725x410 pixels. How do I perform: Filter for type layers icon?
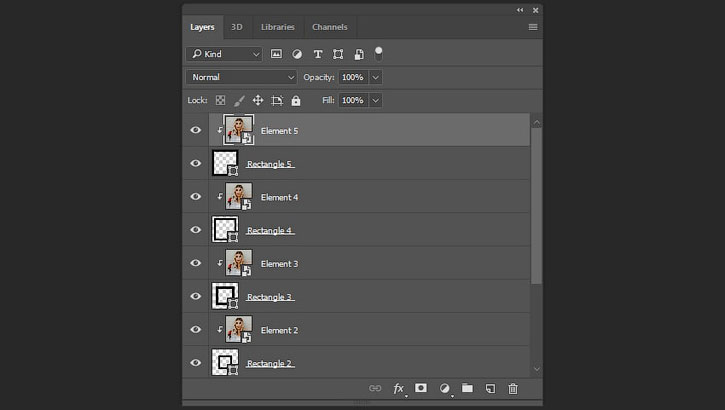coord(318,54)
